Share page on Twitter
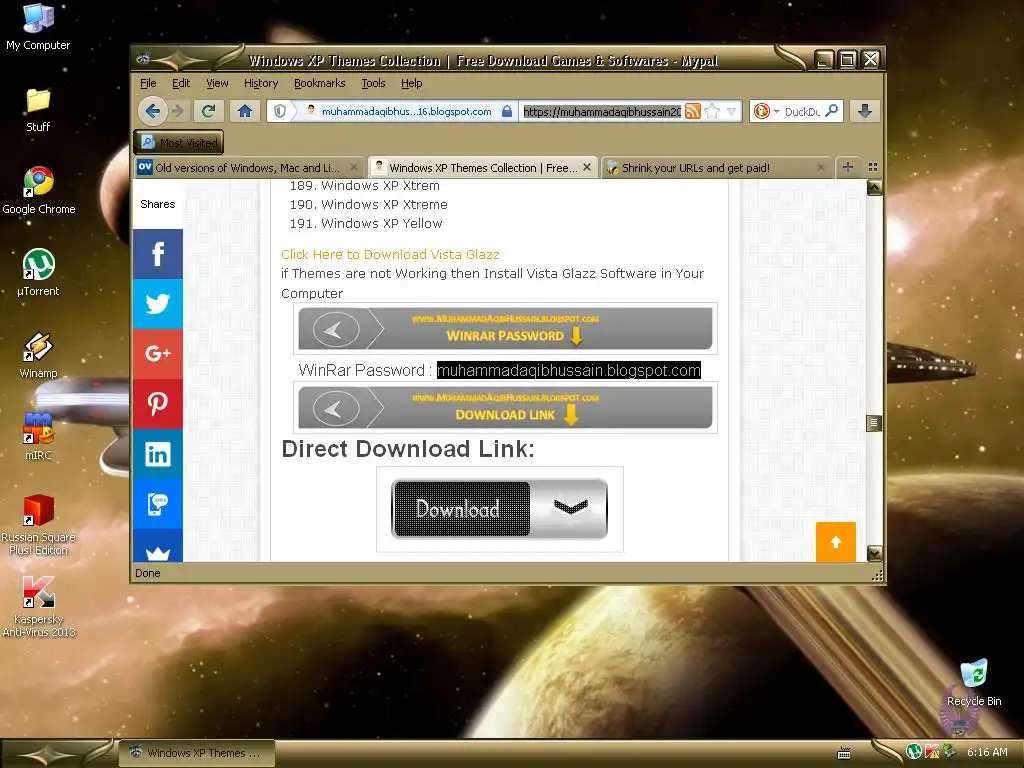The width and height of the screenshot is (1024, 768). [157, 304]
